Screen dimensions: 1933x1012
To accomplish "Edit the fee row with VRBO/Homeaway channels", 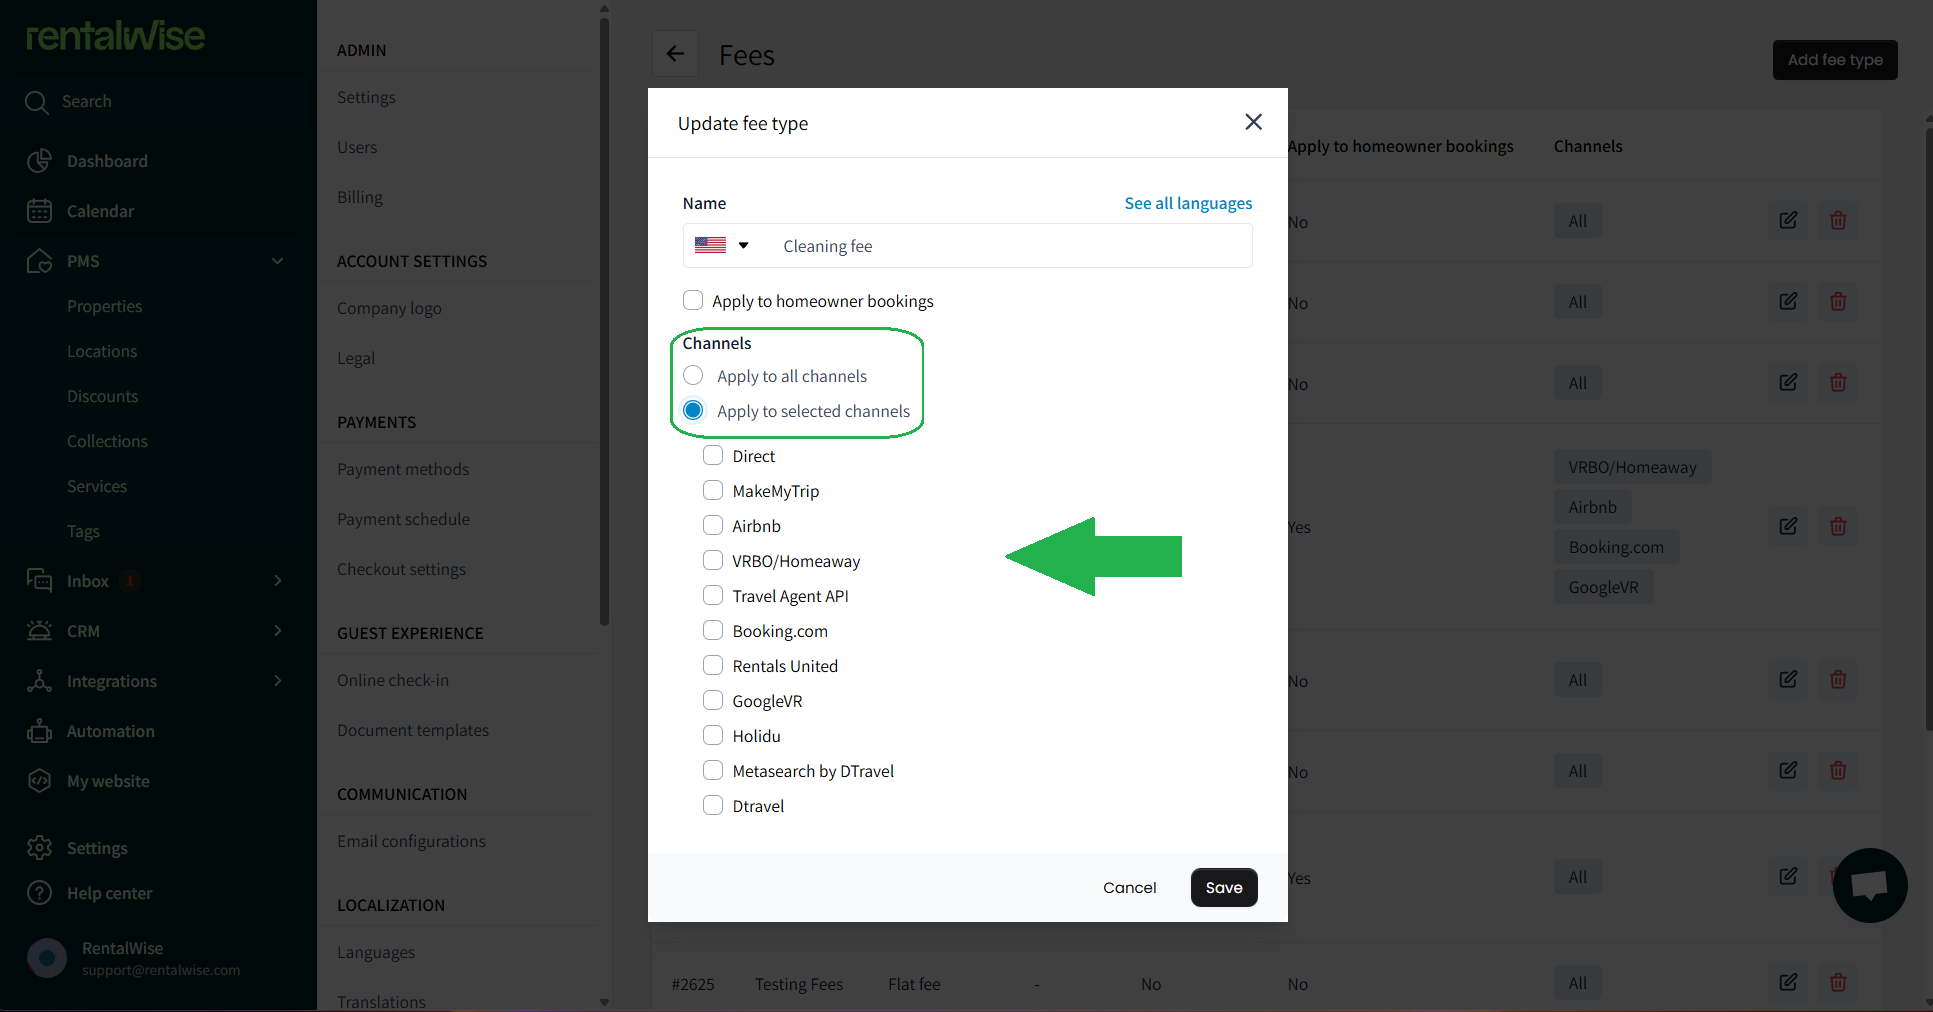I will coord(1788,526).
